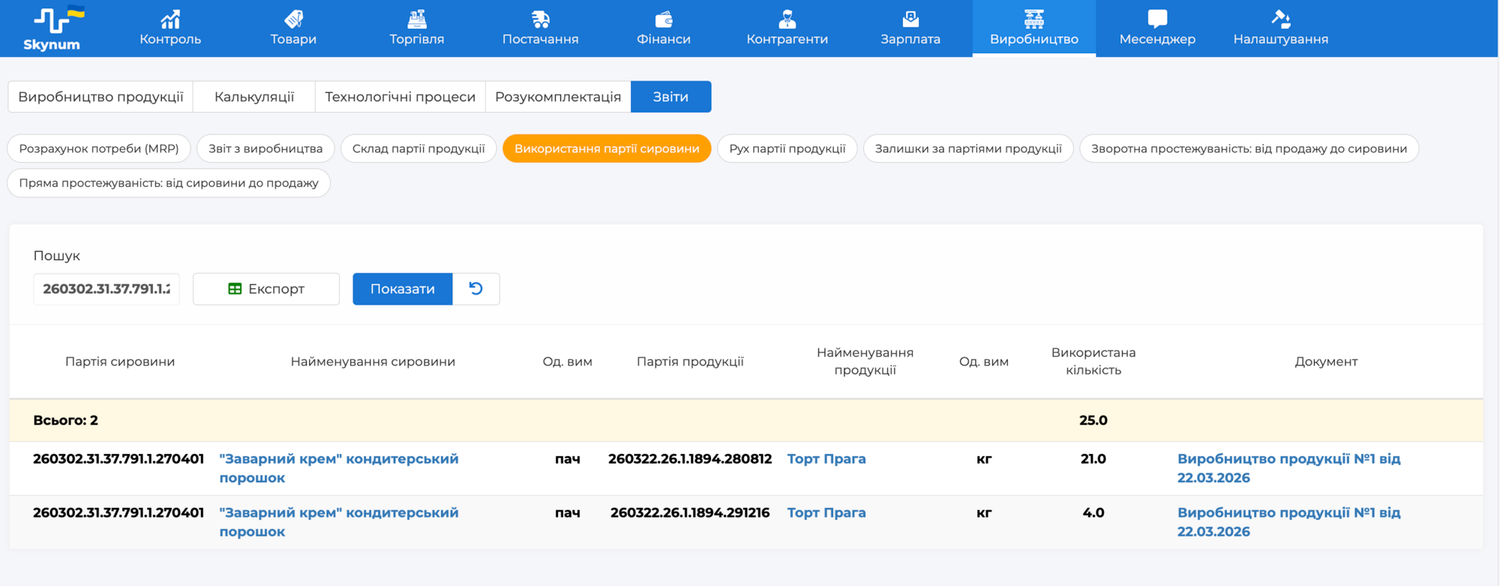The image size is (1500, 586).
Task: Click the Пошук batch number field
Action: coord(106,289)
